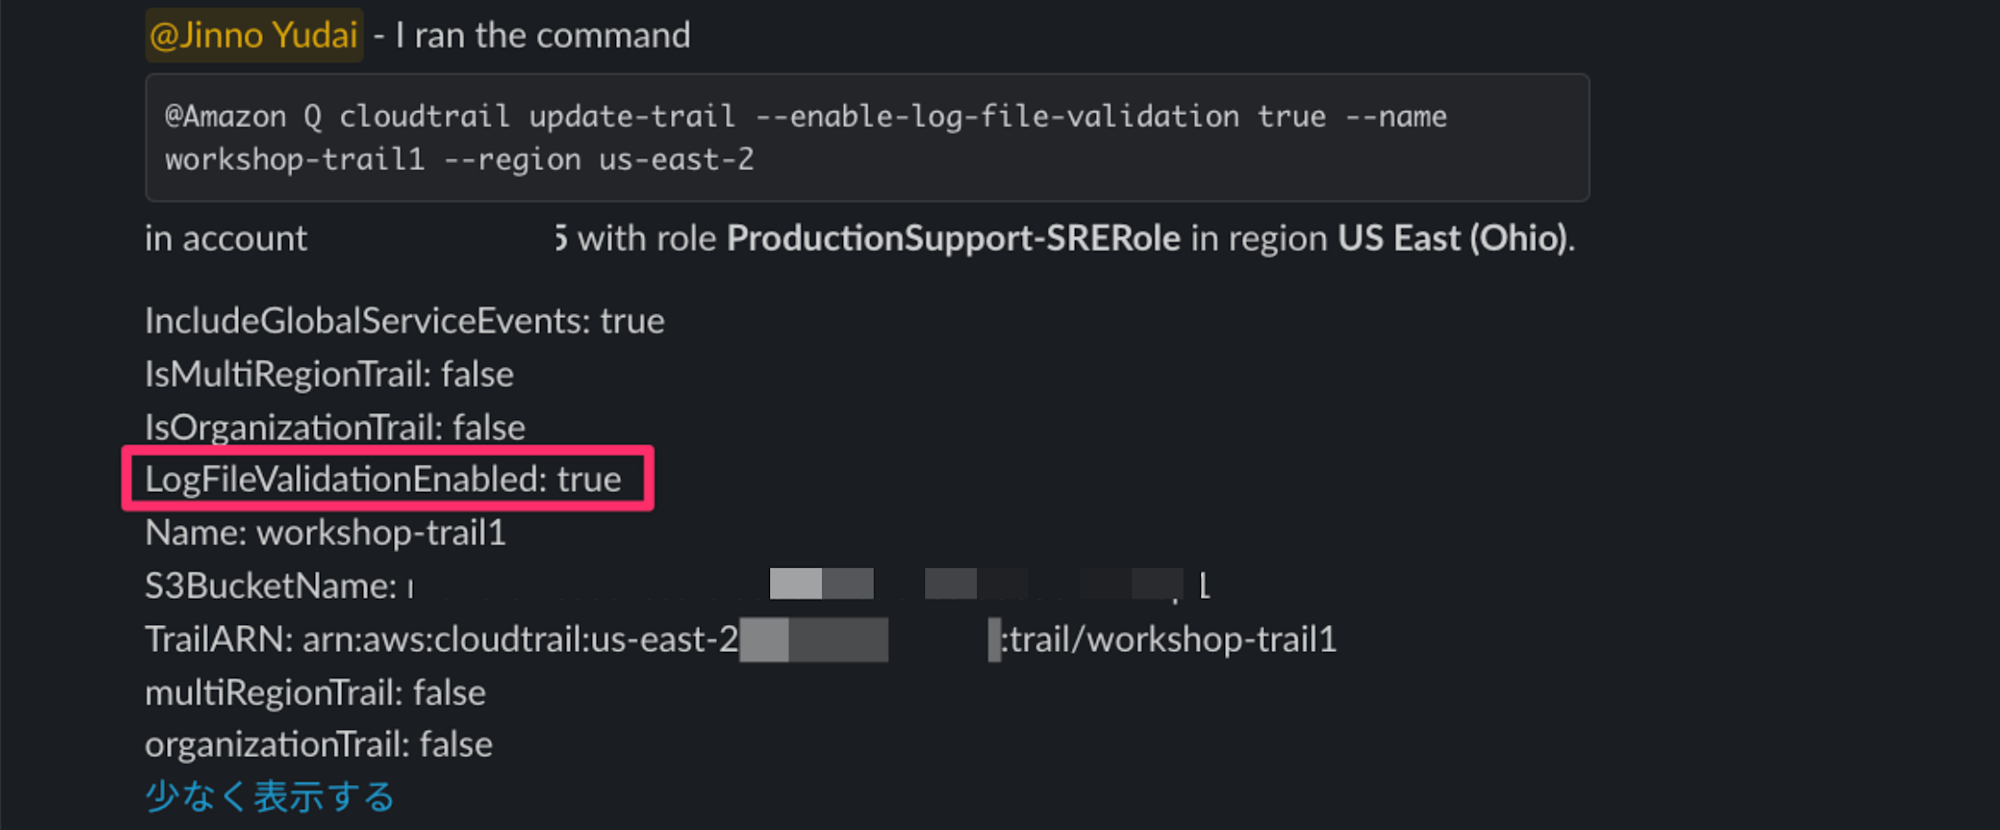Click the organizationTrail: false line
Image resolution: width=2000 pixels, height=830 pixels.
(319, 745)
